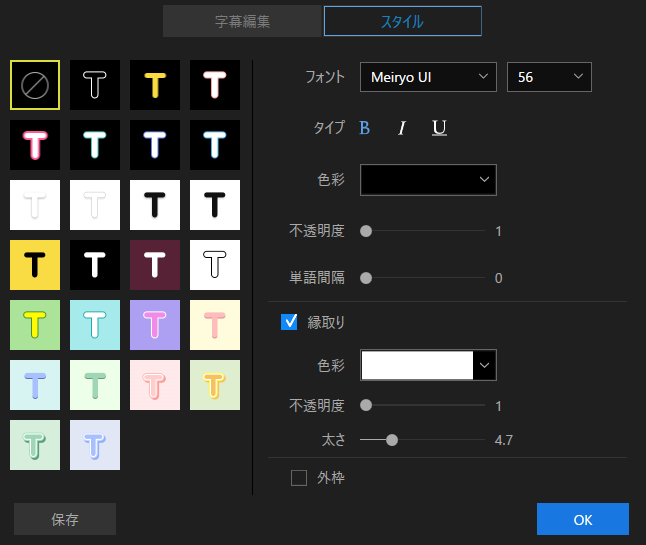Adjust the text 不透明度 slider handle
This screenshot has height=545, width=646.
366,231
